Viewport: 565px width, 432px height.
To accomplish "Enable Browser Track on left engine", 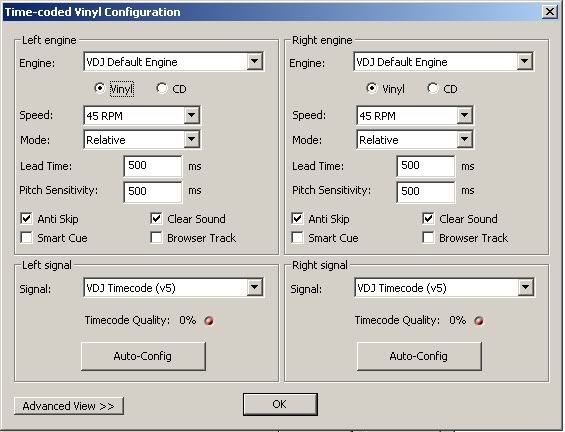I will (156, 238).
